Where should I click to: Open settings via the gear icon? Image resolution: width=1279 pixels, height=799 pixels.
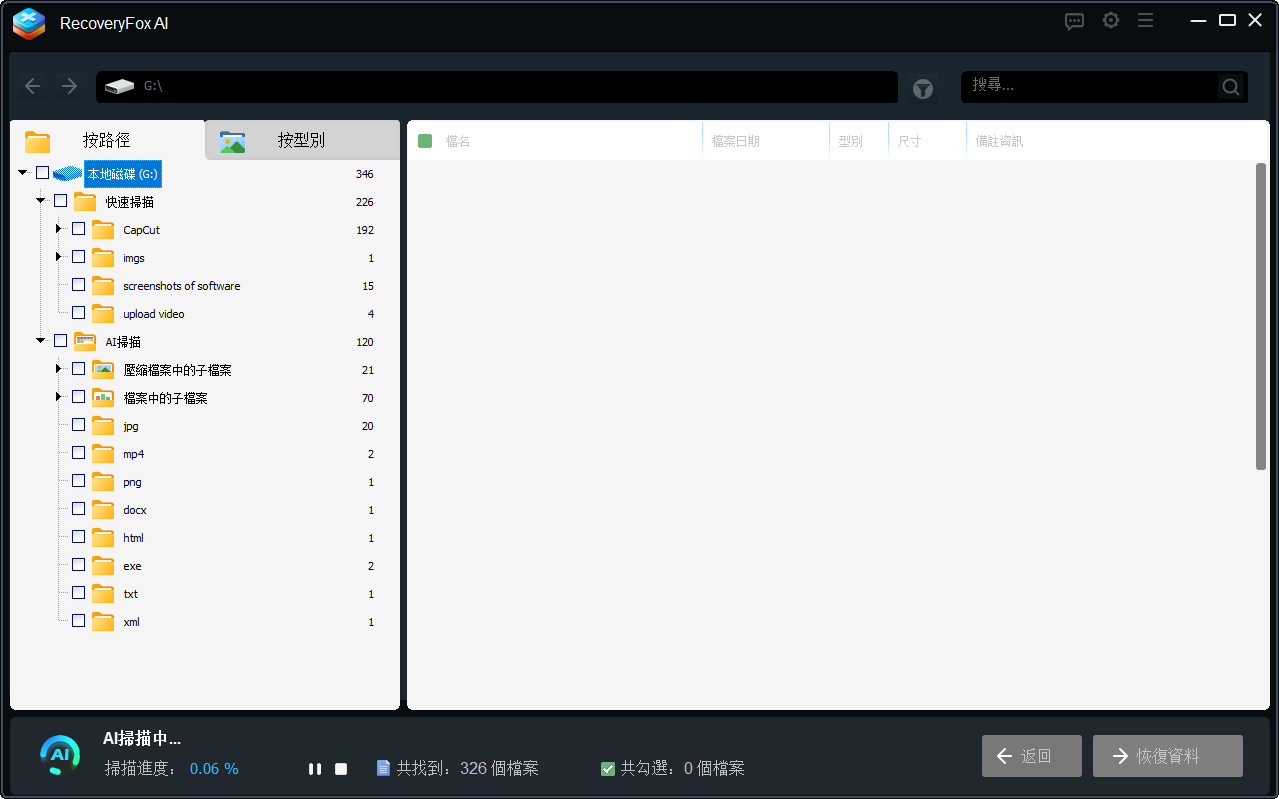[1110, 21]
